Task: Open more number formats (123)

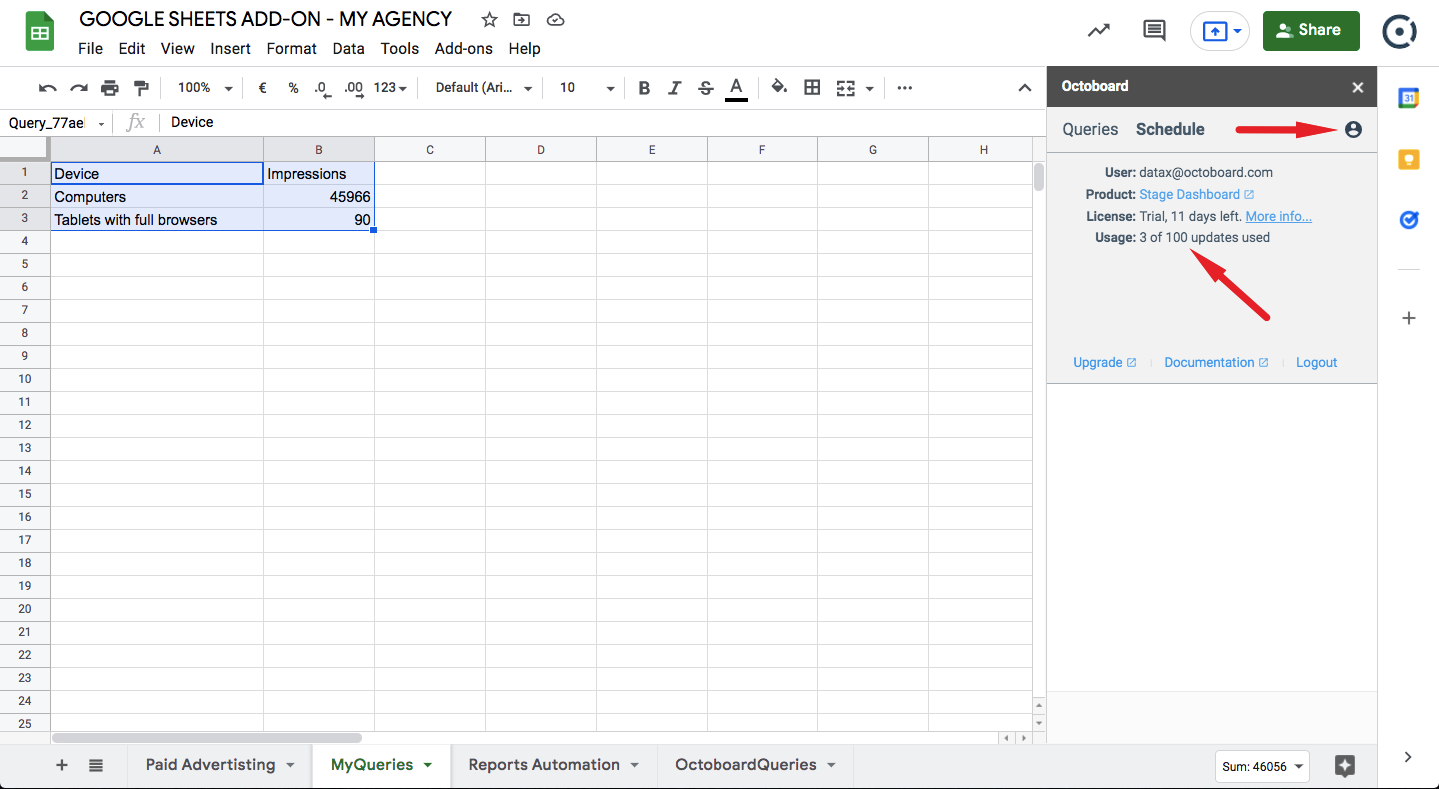Action: coord(390,88)
